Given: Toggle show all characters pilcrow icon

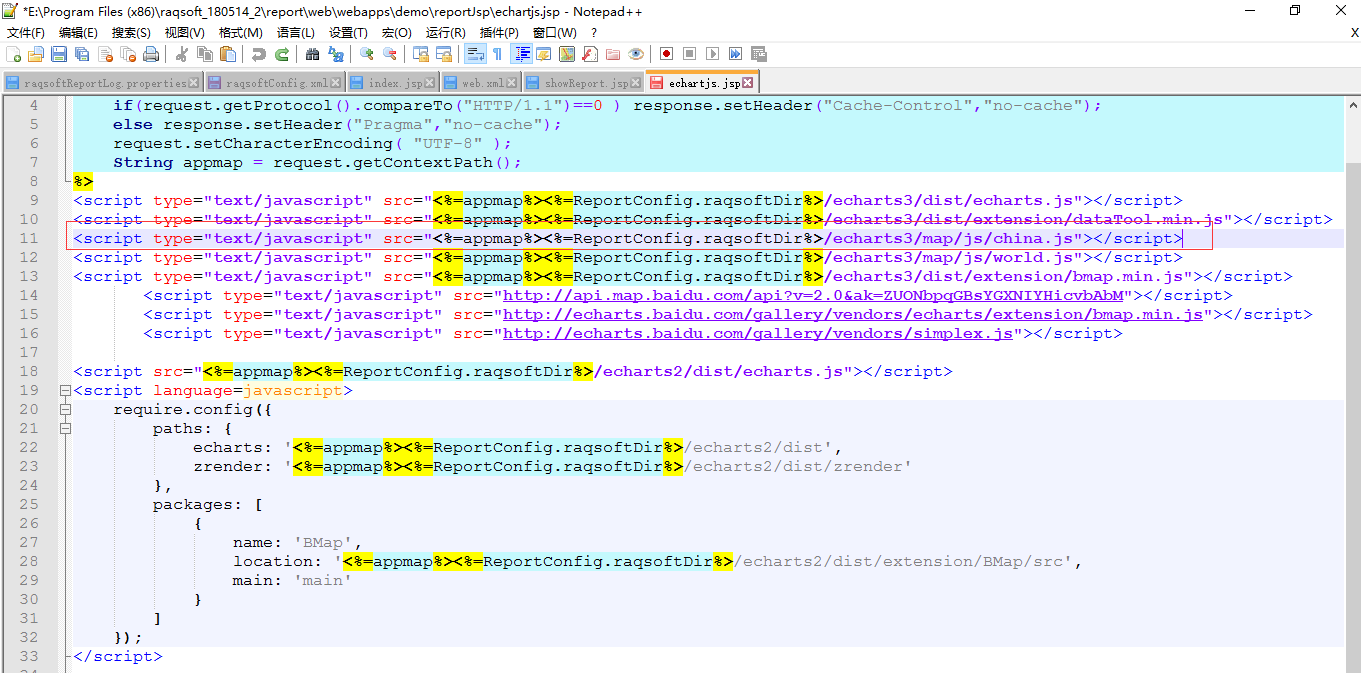Looking at the screenshot, I should 497,54.
